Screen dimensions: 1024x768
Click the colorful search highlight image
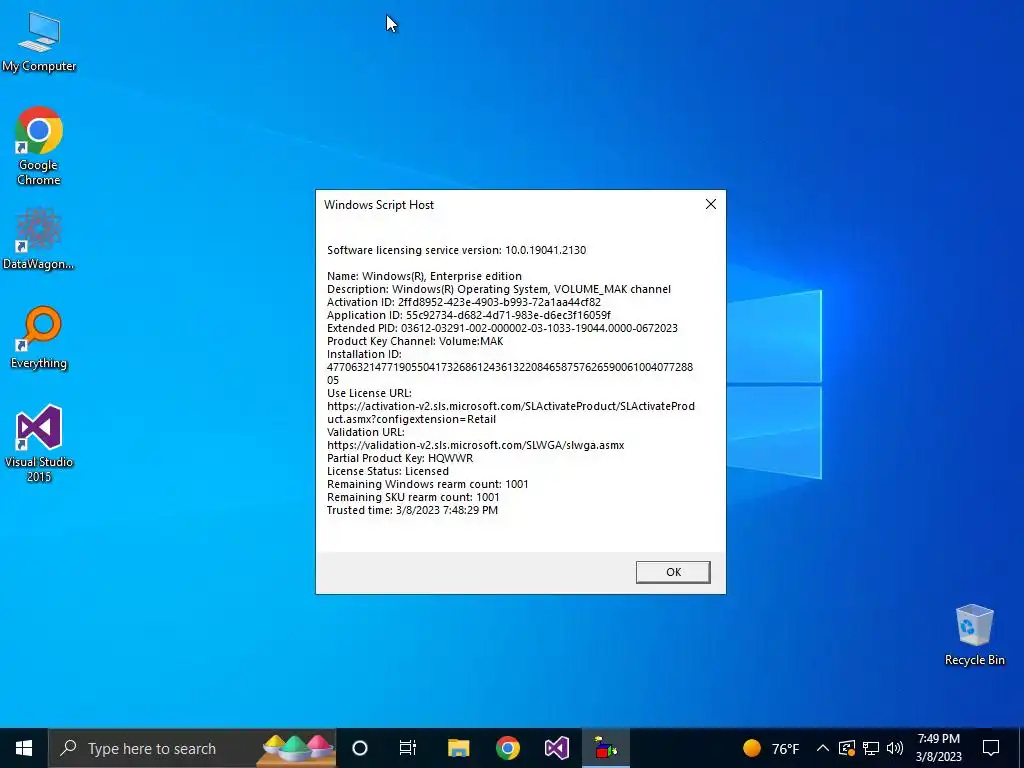click(297, 748)
